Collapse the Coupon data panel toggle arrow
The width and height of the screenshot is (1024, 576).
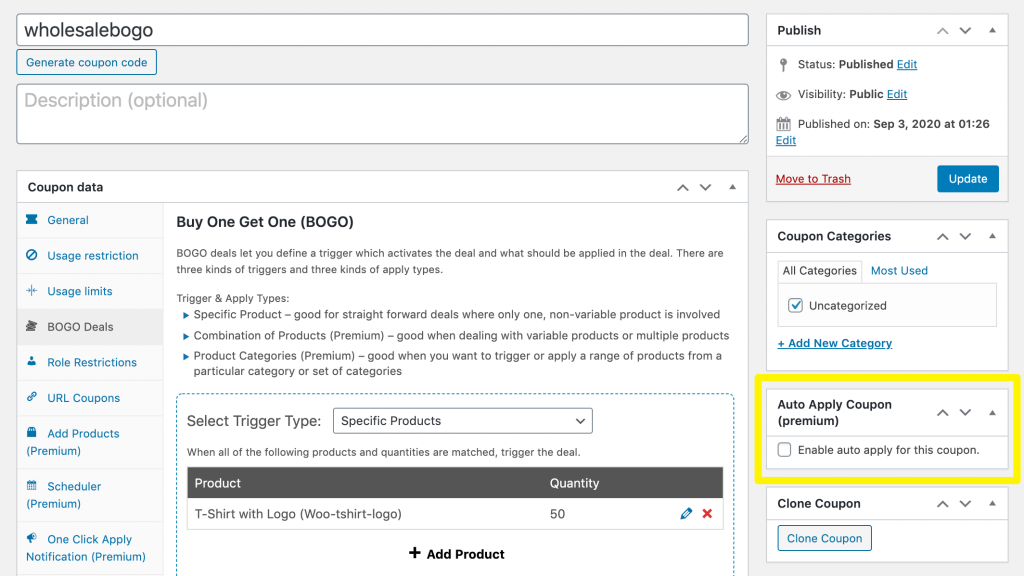[x=732, y=187]
